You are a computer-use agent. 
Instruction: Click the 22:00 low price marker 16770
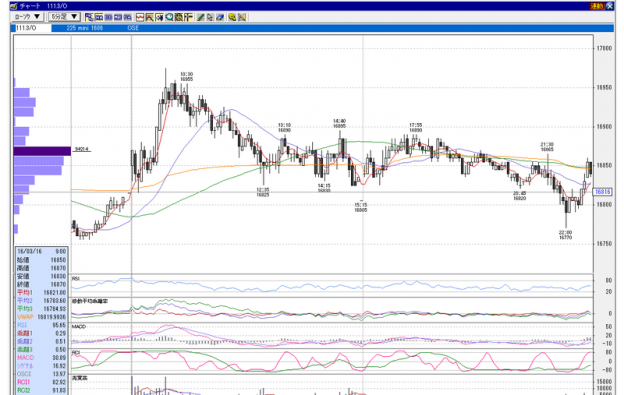pyautogui.click(x=565, y=235)
